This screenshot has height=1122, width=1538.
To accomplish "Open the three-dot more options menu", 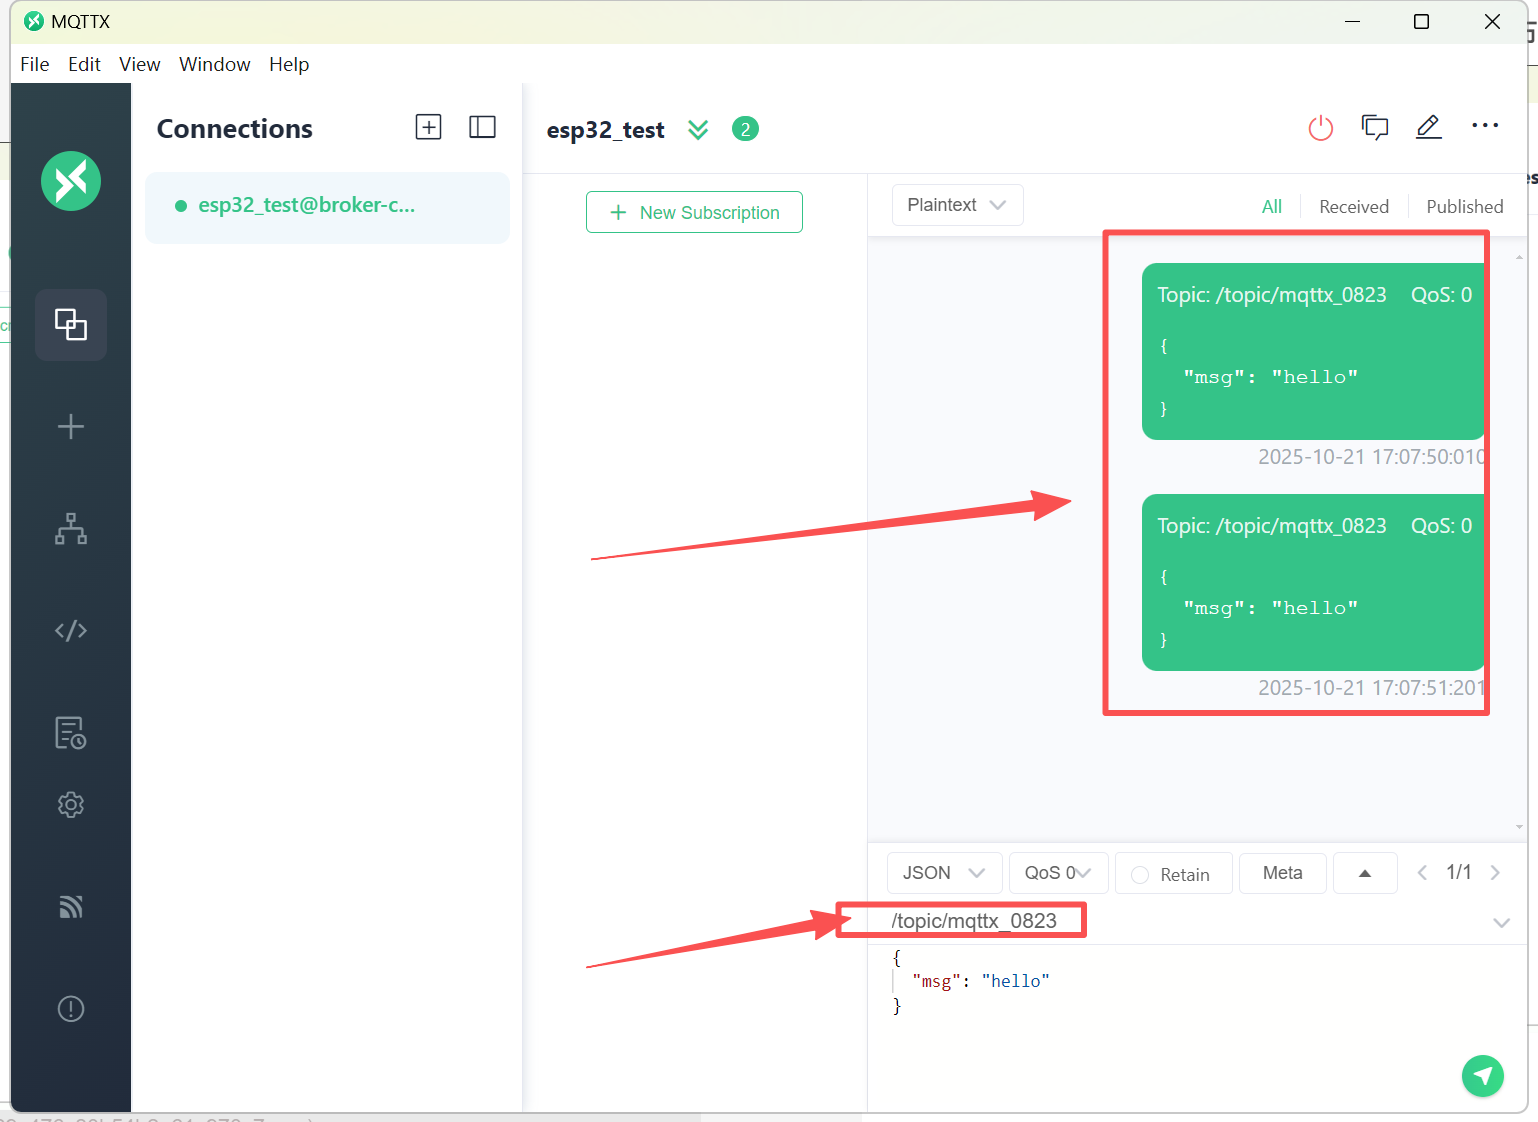I will (1485, 126).
